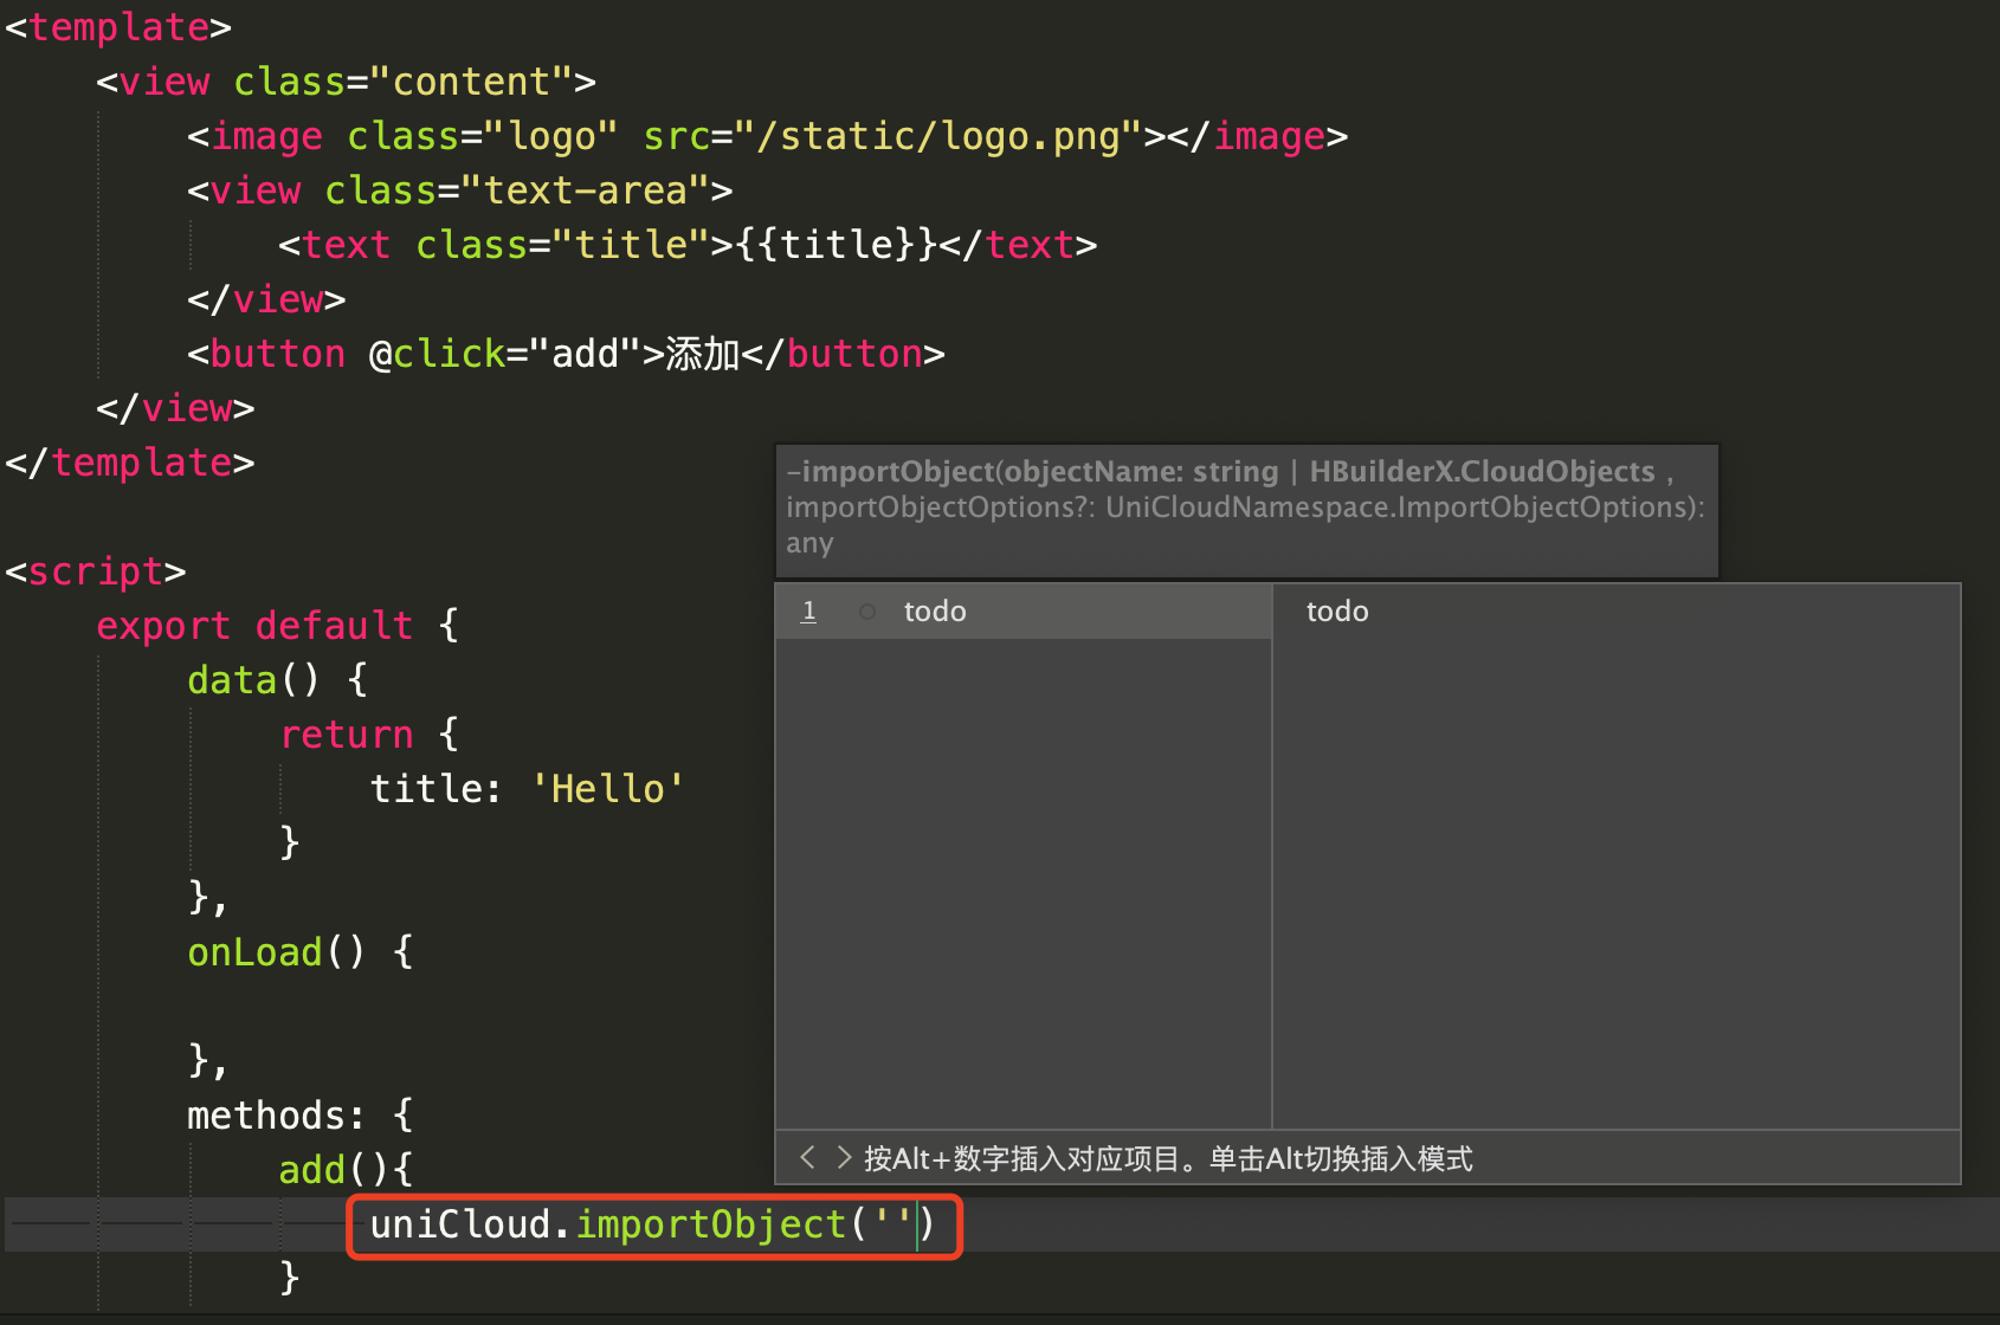Viewport: 2000px width, 1325px height.
Task: Click the number 1 index of the suggestion
Action: pyautogui.click(x=809, y=611)
